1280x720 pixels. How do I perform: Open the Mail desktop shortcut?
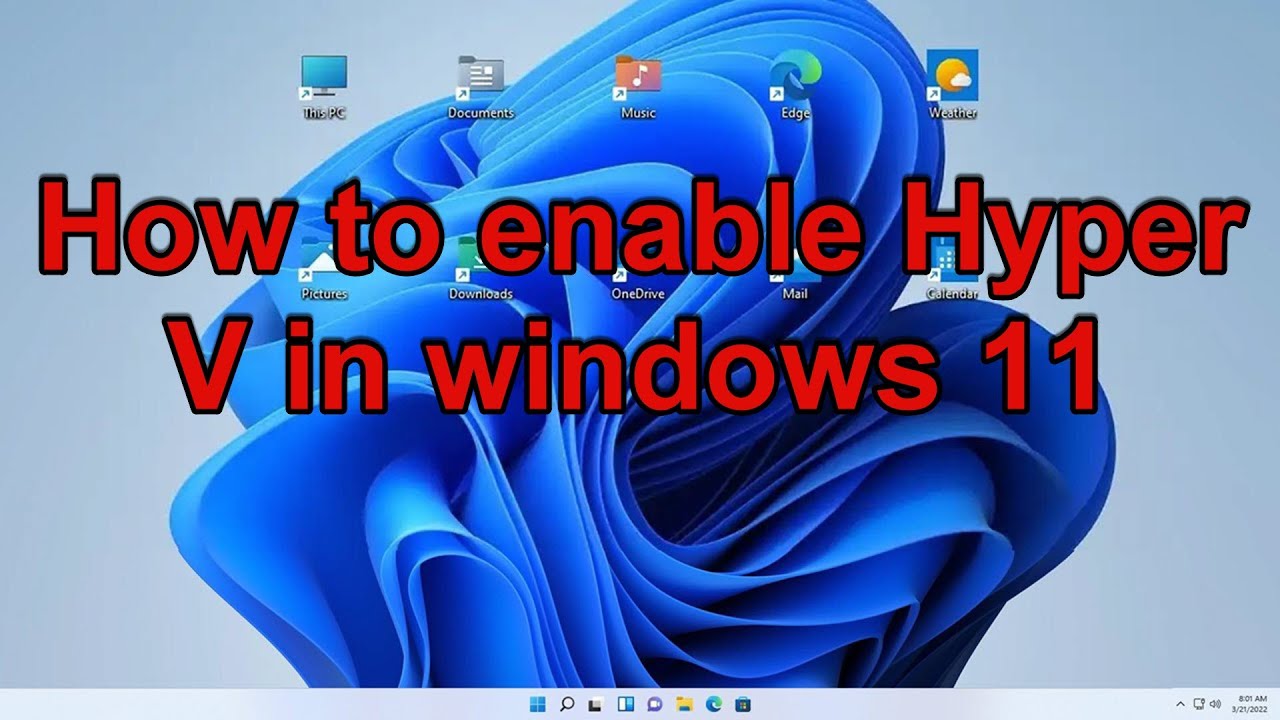click(x=795, y=270)
